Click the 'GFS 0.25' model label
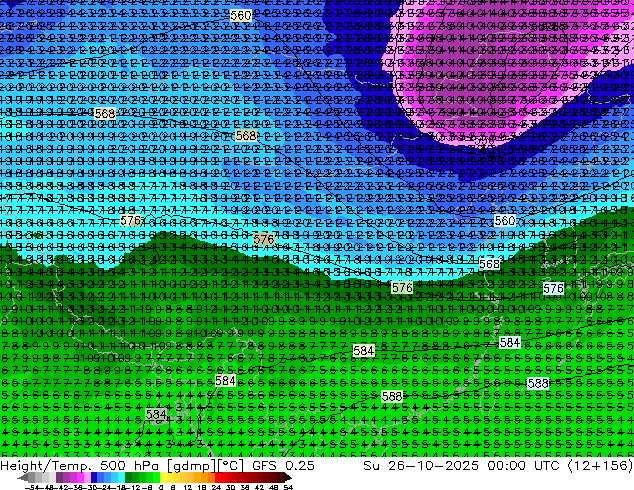Viewport: 634px width, 490px height. [x=283, y=466]
